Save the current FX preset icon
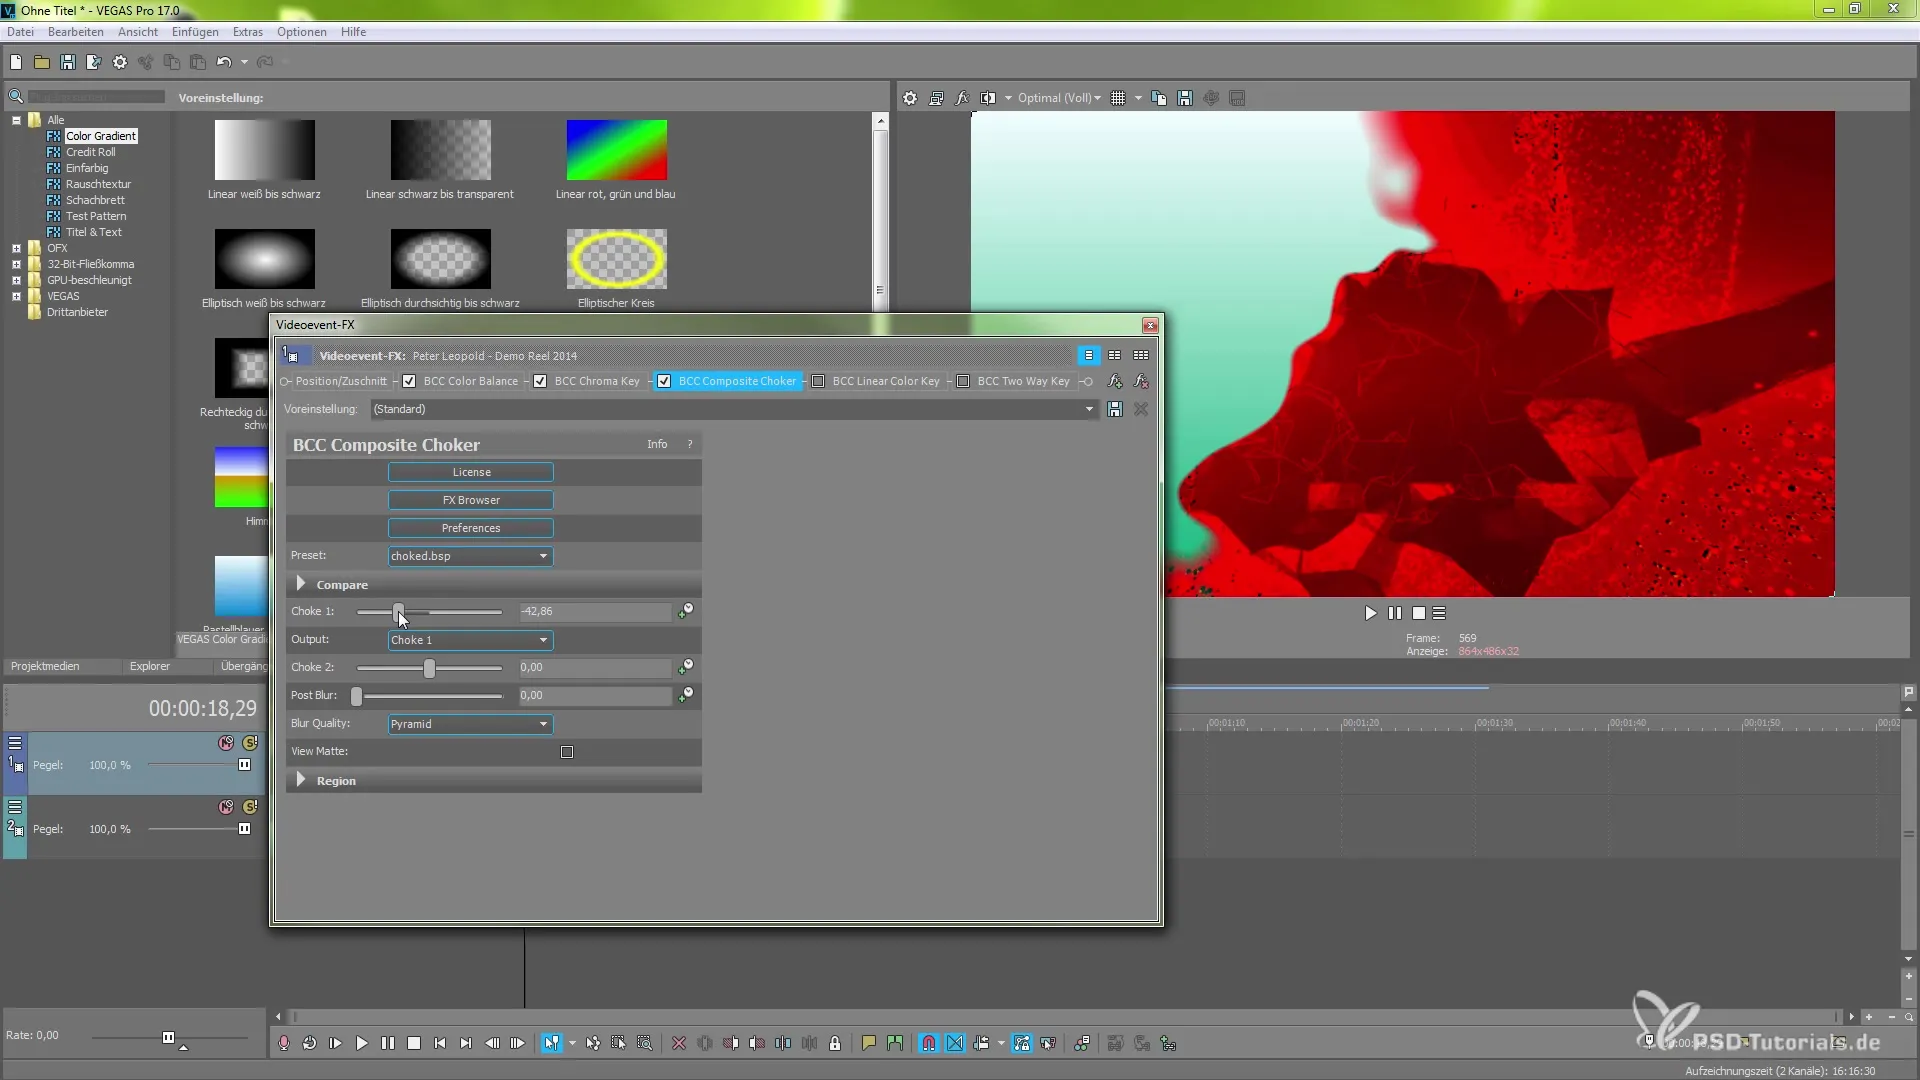The image size is (1920, 1080). pos(1114,409)
